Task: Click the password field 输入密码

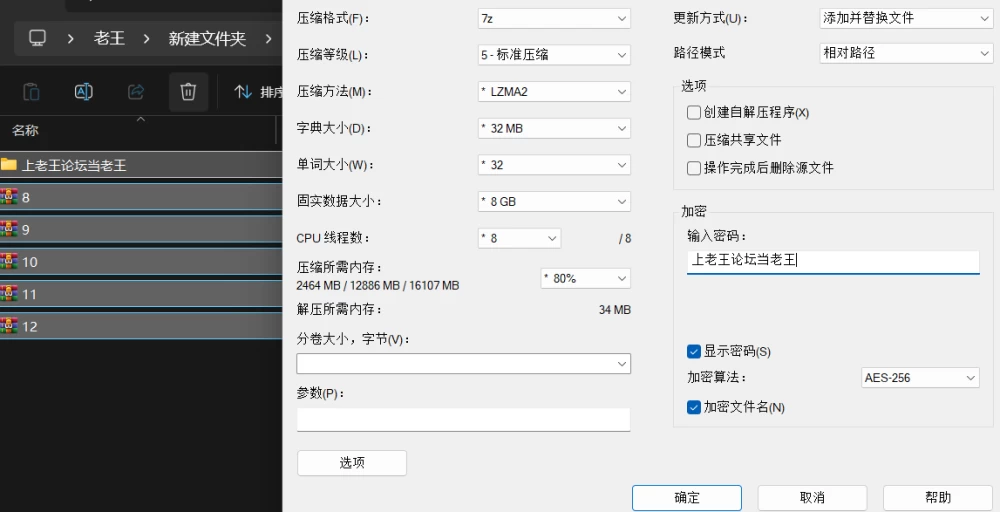Action: pyautogui.click(x=833, y=261)
